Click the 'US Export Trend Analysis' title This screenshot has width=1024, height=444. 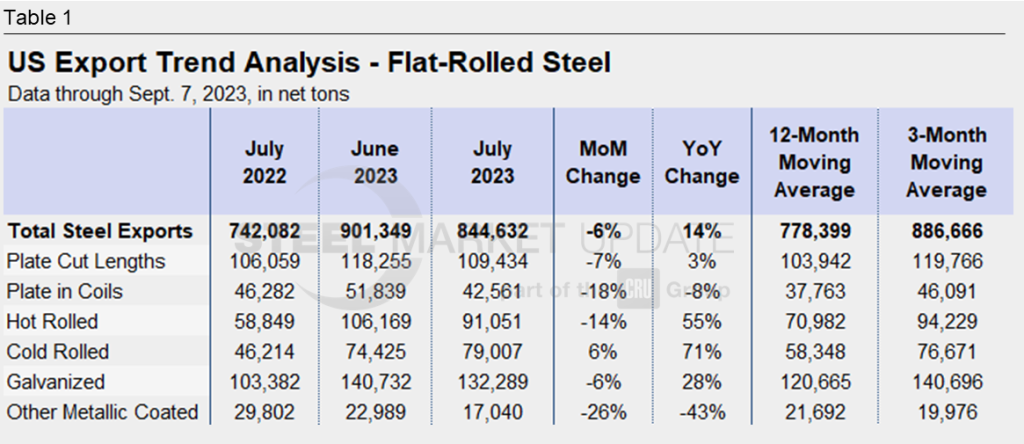[308, 62]
